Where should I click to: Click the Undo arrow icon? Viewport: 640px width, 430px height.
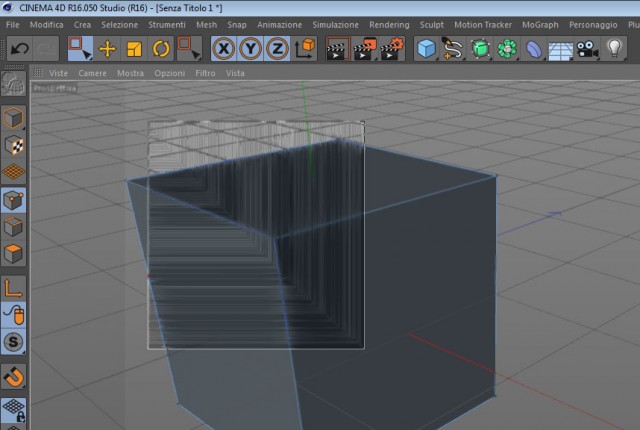(20, 49)
